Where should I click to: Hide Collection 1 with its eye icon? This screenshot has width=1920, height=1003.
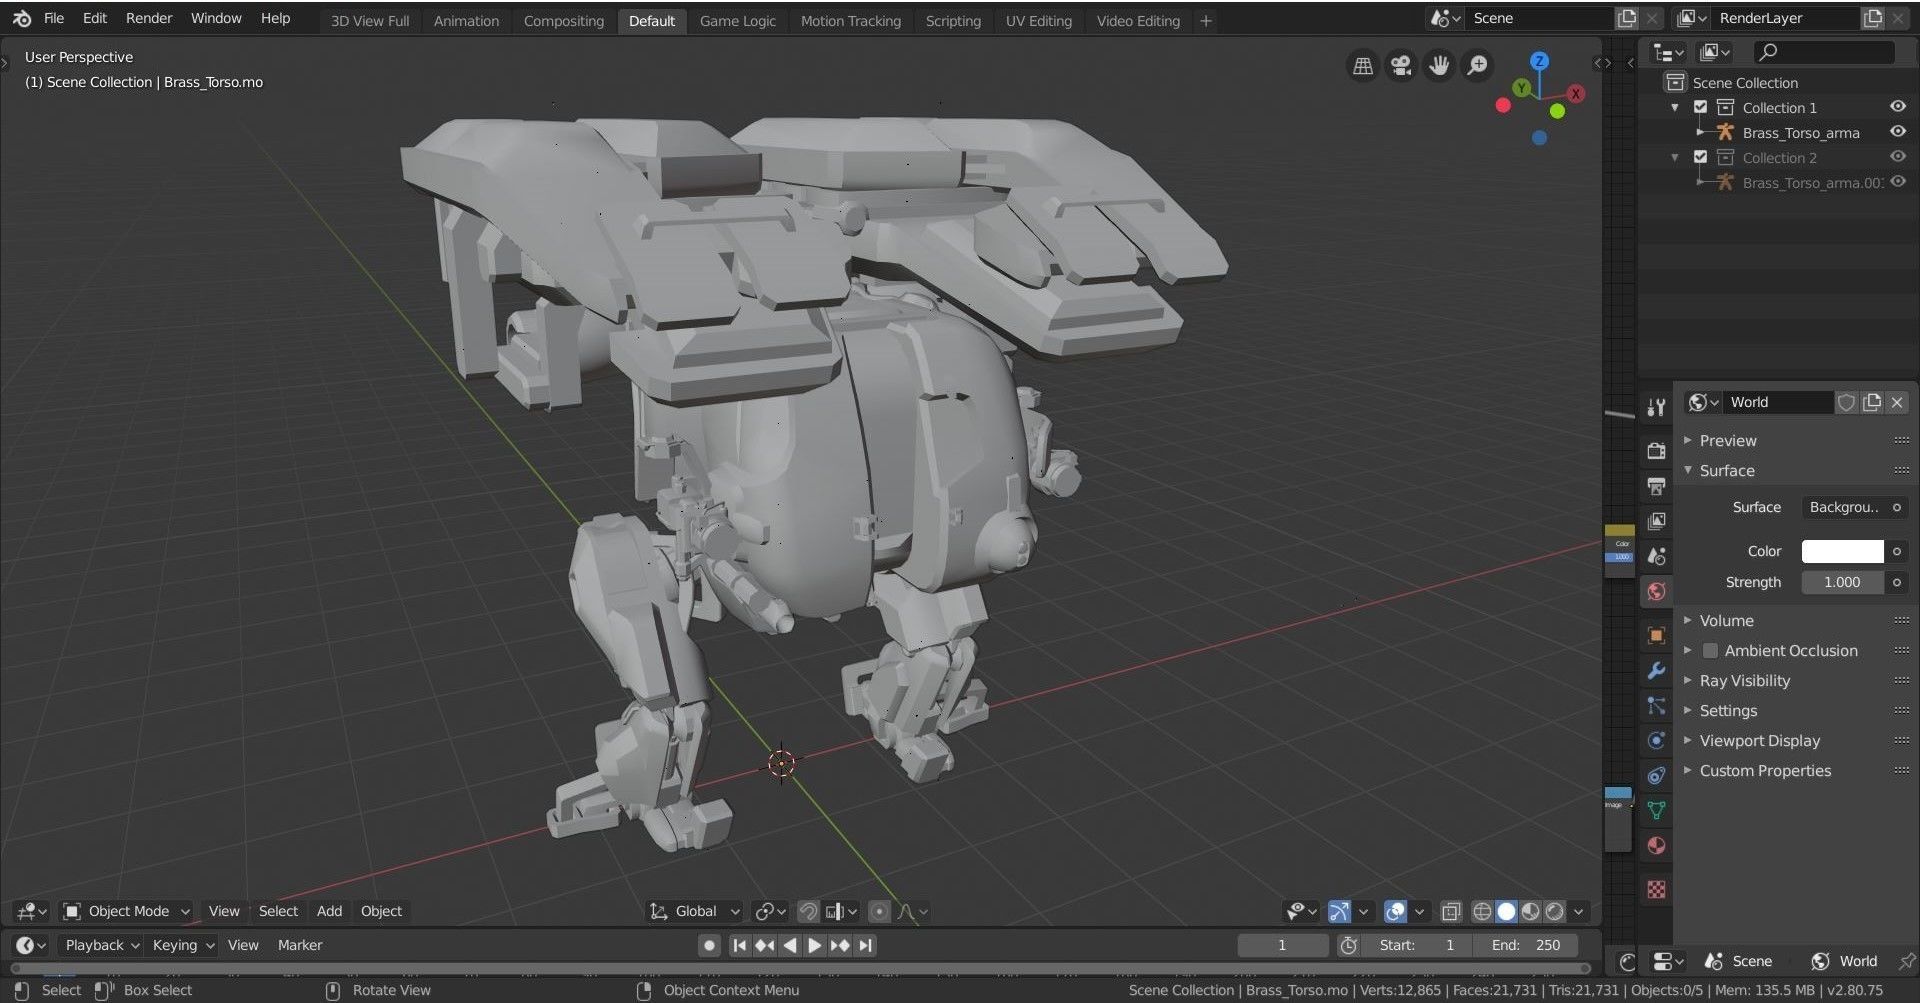[1897, 107]
